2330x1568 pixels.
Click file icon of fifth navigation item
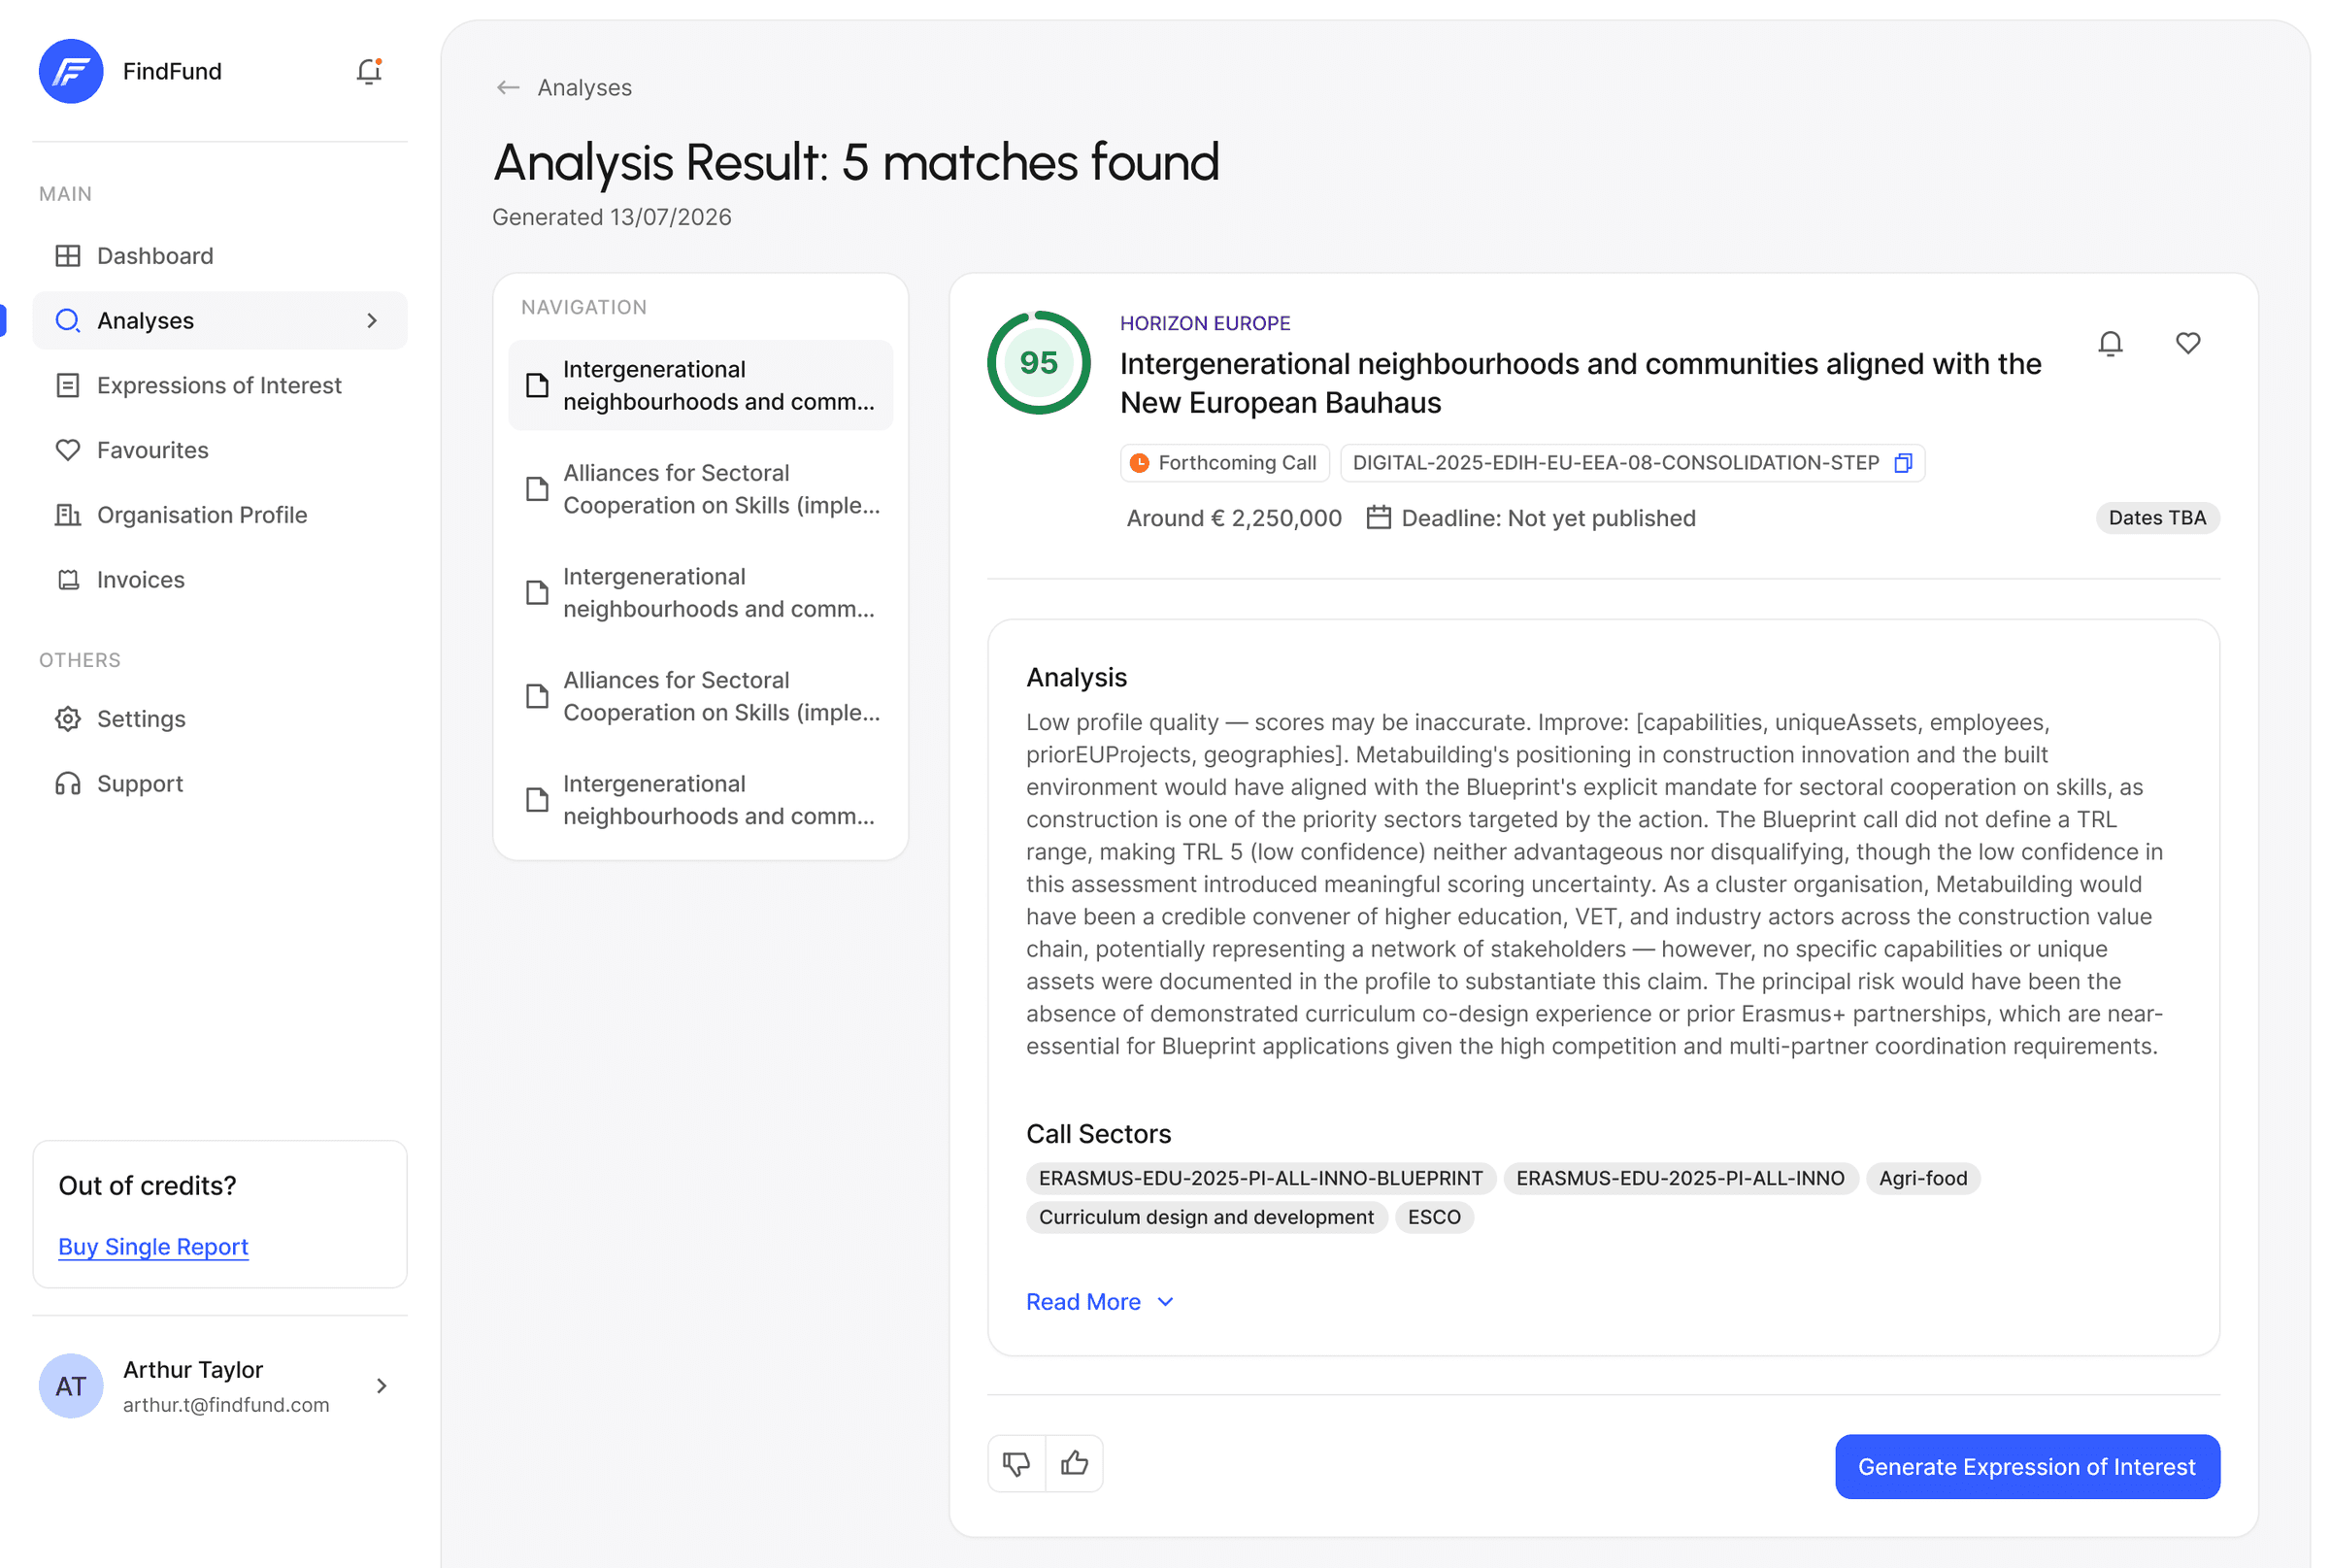click(538, 800)
